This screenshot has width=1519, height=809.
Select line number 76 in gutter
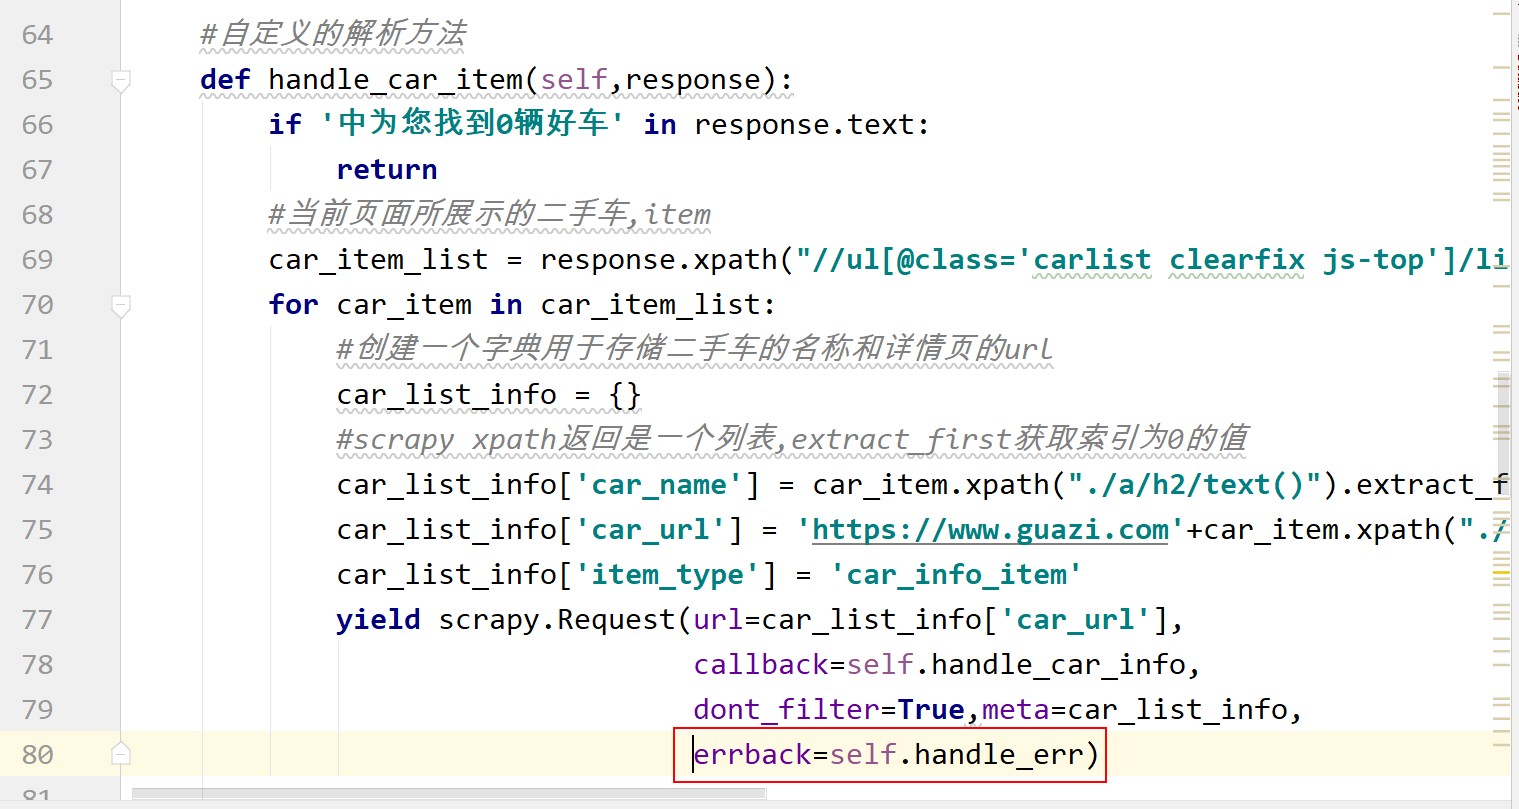37,575
